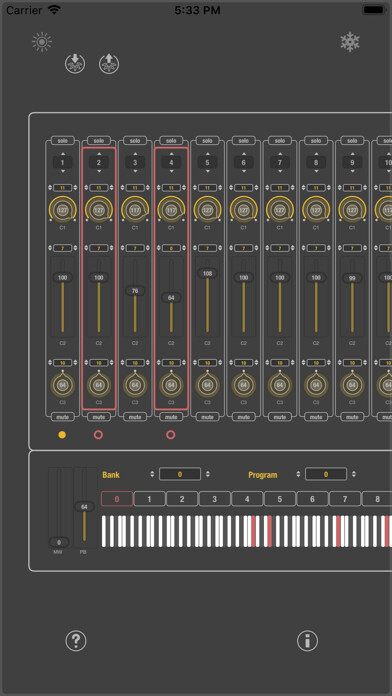Click stepper right of Bank value field
This screenshot has width=392, height=696.
207,474
